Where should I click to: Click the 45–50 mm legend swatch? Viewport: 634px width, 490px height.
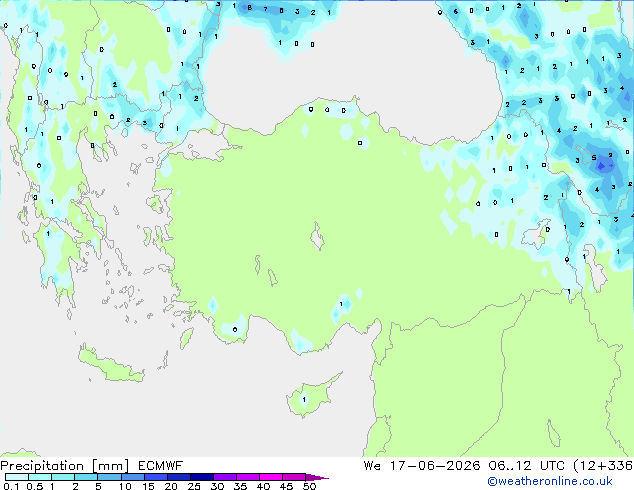[294, 477]
